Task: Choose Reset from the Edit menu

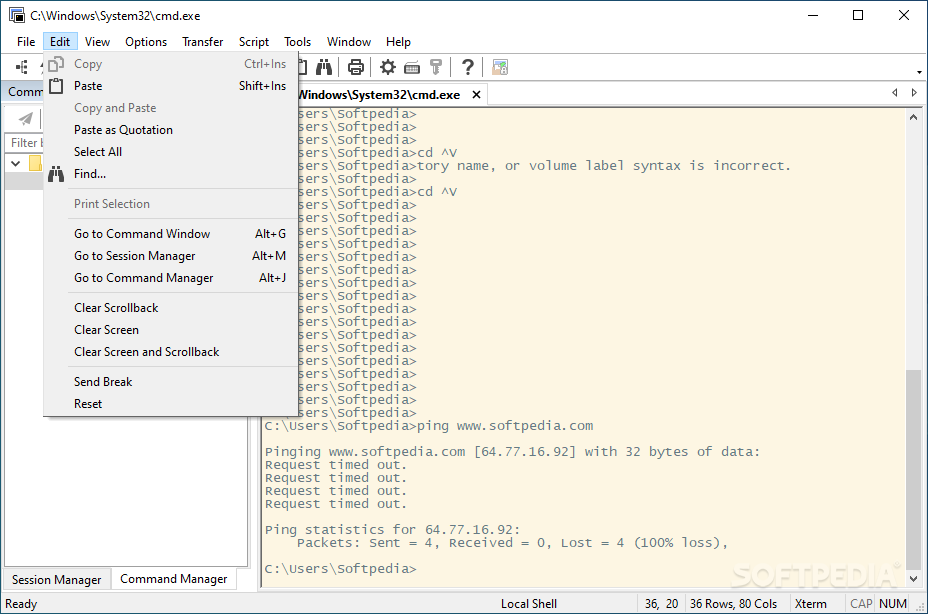Action: coord(170,403)
